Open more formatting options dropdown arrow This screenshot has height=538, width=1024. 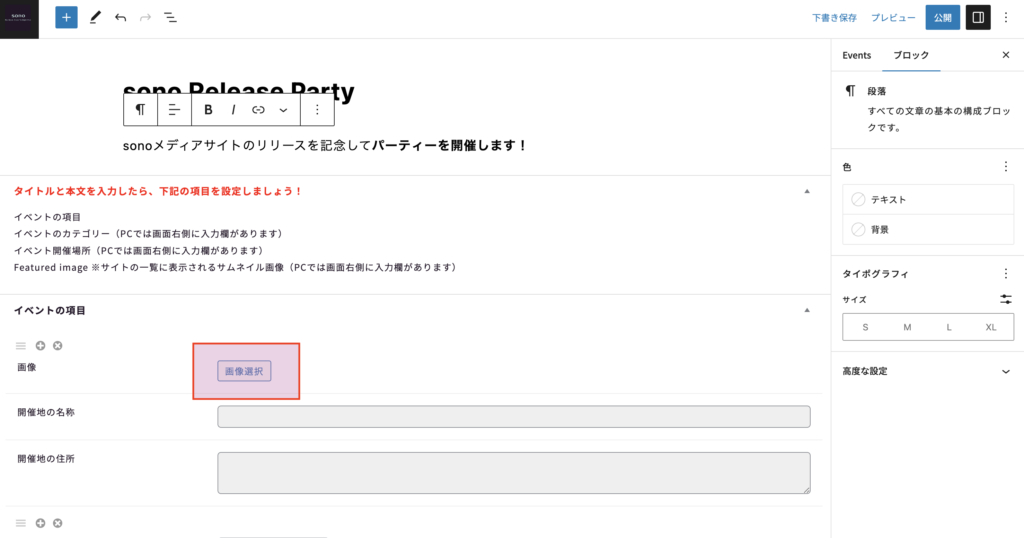tap(283, 110)
